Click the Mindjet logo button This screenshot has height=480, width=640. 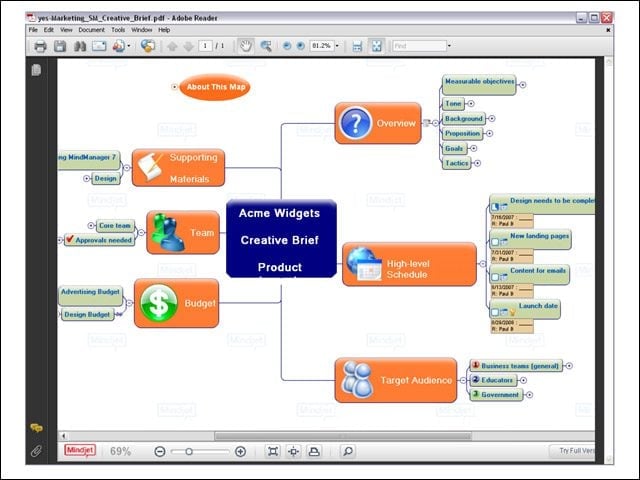80,450
